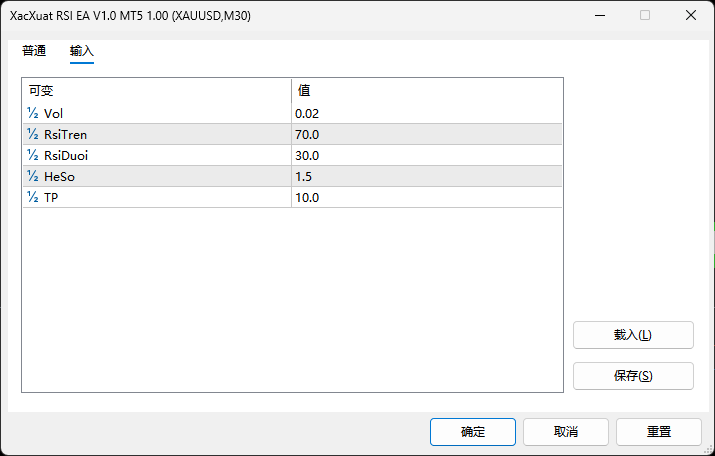Reset inputs using the 重置 button

click(658, 432)
